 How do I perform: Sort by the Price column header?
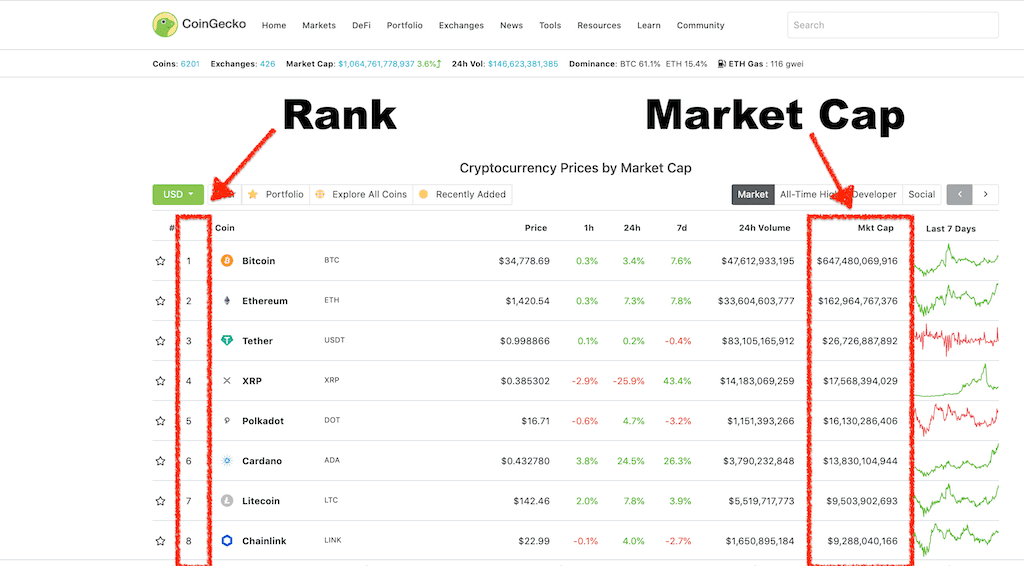point(536,228)
